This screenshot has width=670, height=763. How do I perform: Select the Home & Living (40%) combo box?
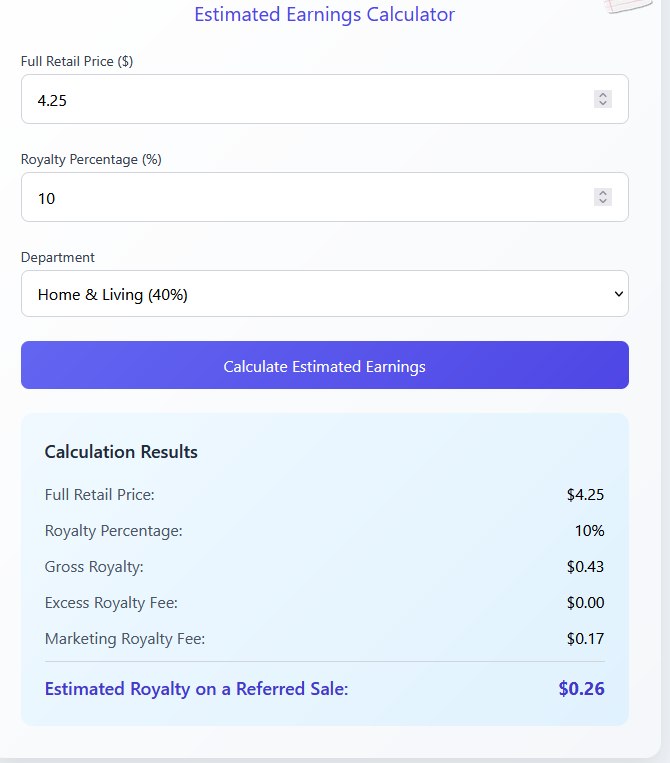325,294
